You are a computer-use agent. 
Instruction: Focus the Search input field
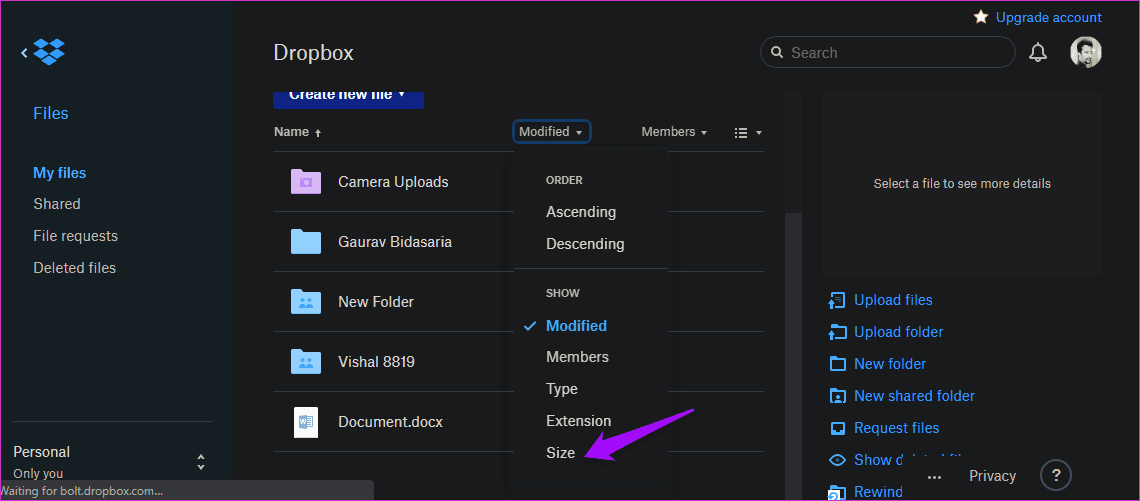coord(888,52)
